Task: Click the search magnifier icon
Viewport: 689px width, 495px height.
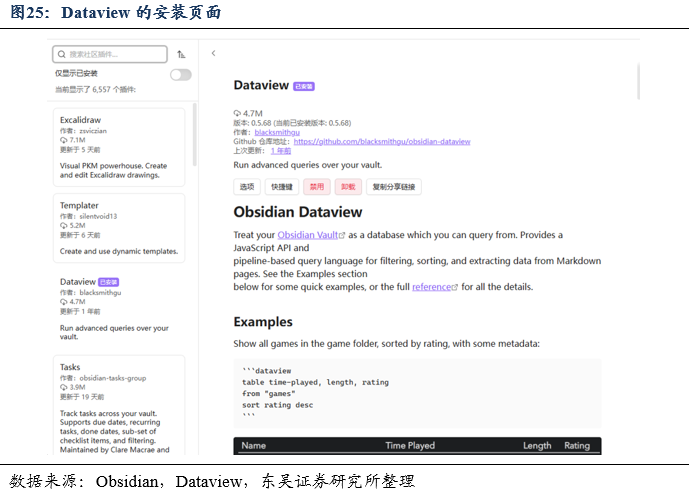Action: click(x=62, y=54)
